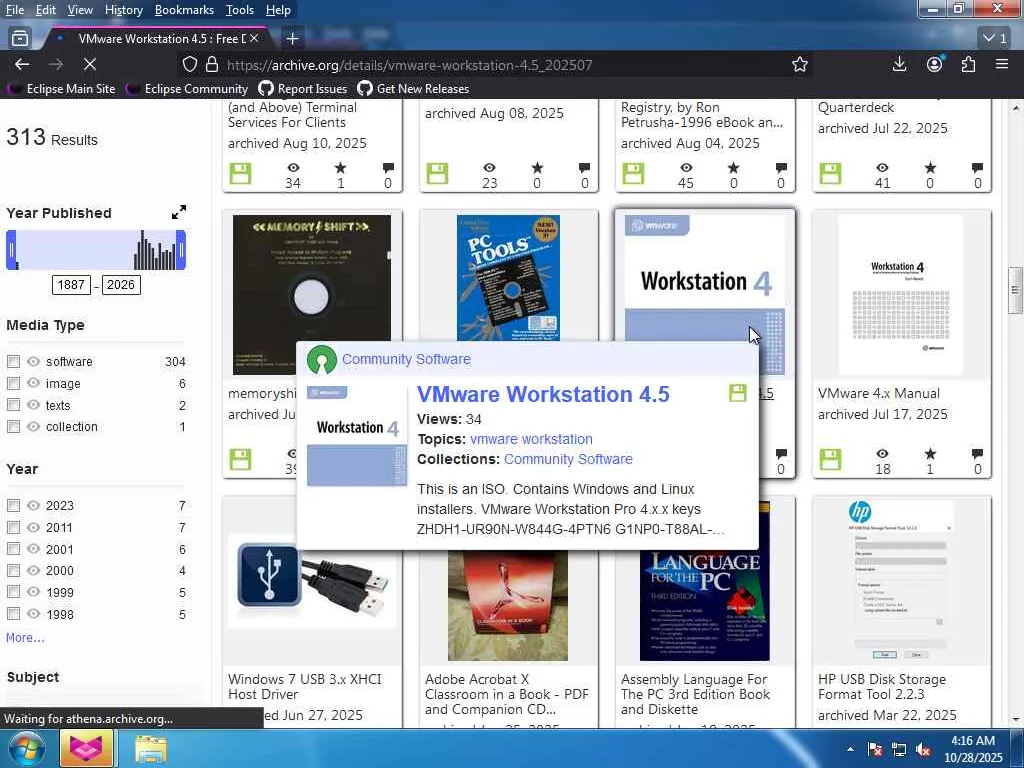Check the software media type filter
Viewport: 1024px width, 768px height.
point(13,361)
